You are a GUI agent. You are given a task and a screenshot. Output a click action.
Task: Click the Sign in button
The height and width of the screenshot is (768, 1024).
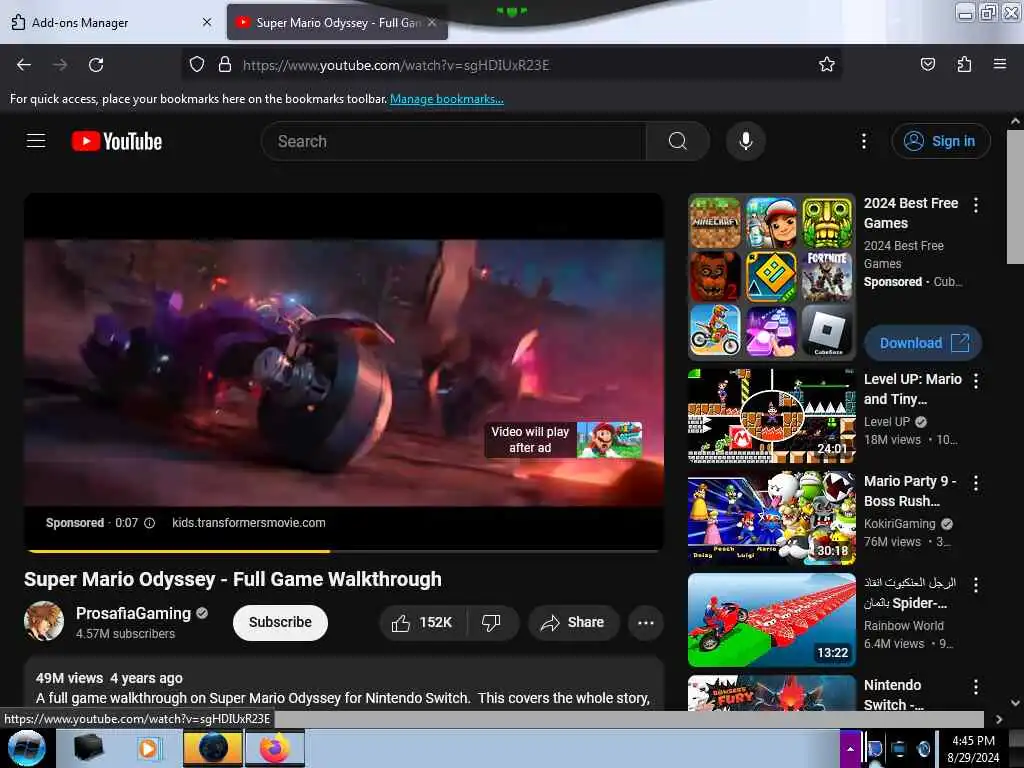941,141
